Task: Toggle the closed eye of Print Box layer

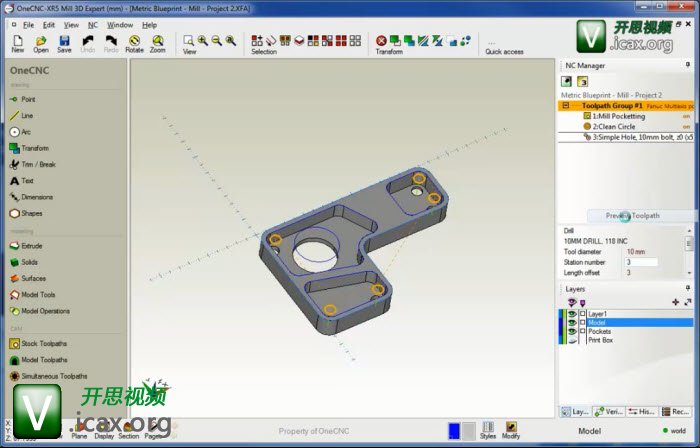Action: point(572,340)
